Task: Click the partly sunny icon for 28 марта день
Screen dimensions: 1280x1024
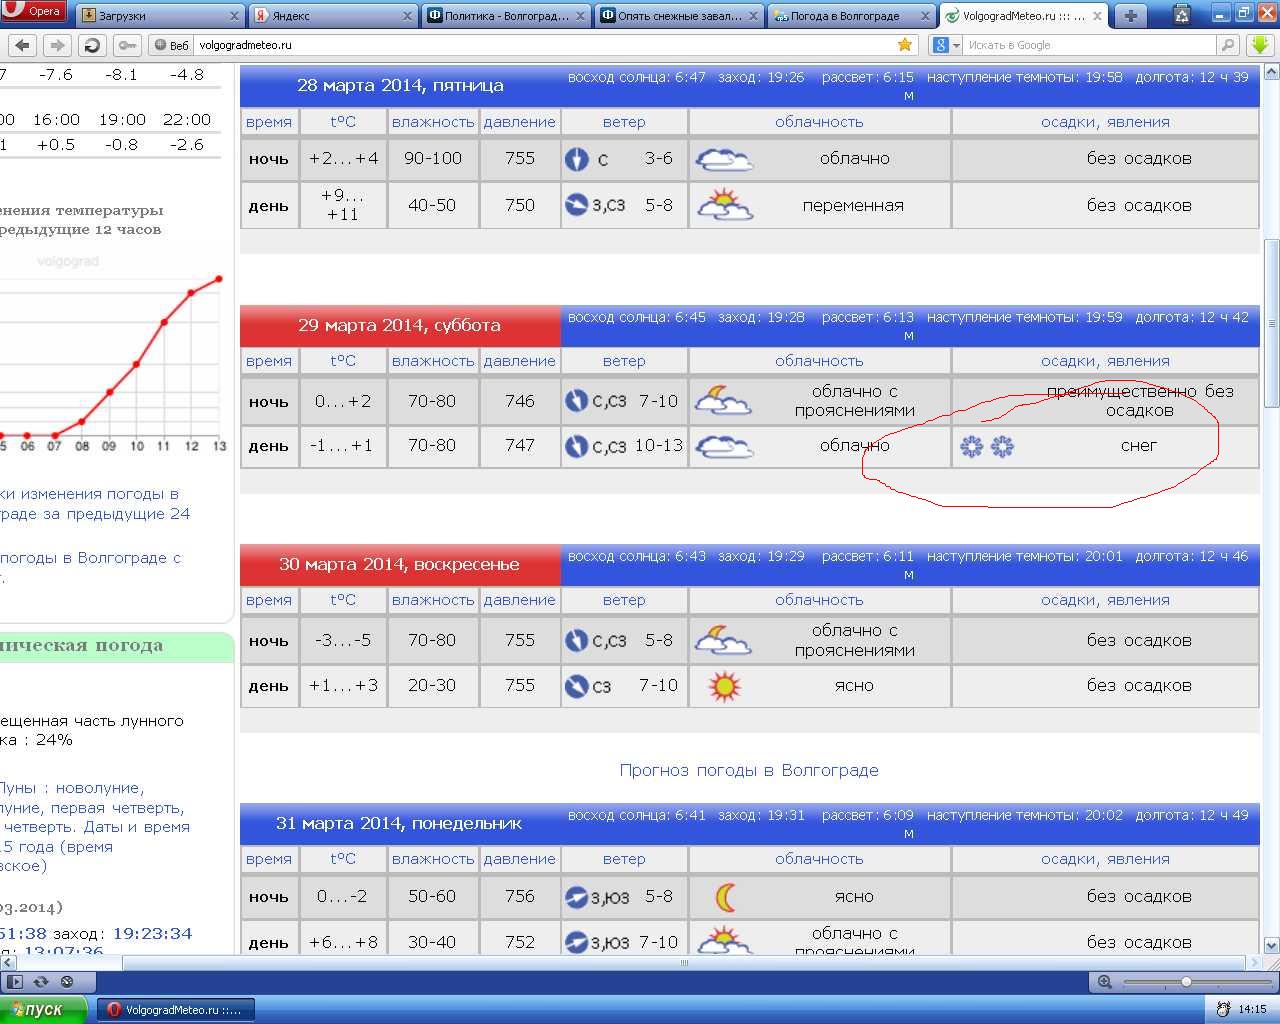Action: 723,205
